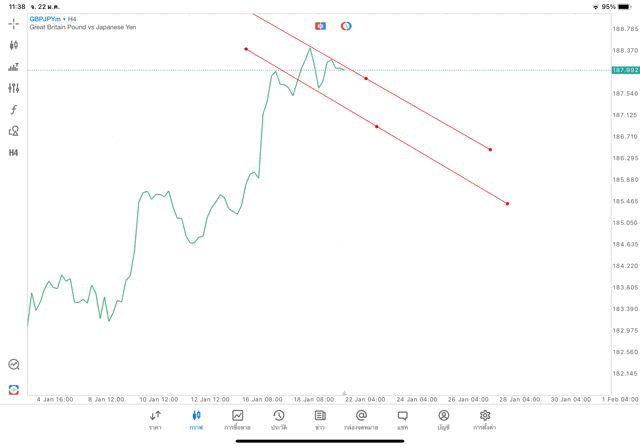Viewport: 640px width, 447px height.
Task: Open the H4 timeframe selector in sidebar
Action: 14,153
